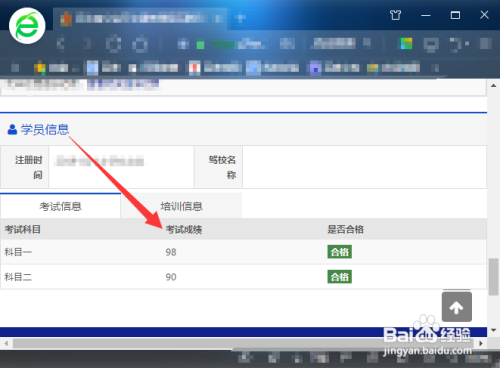Click the horizontal scrollbar left arrow
The image size is (500, 368).
click(6, 343)
